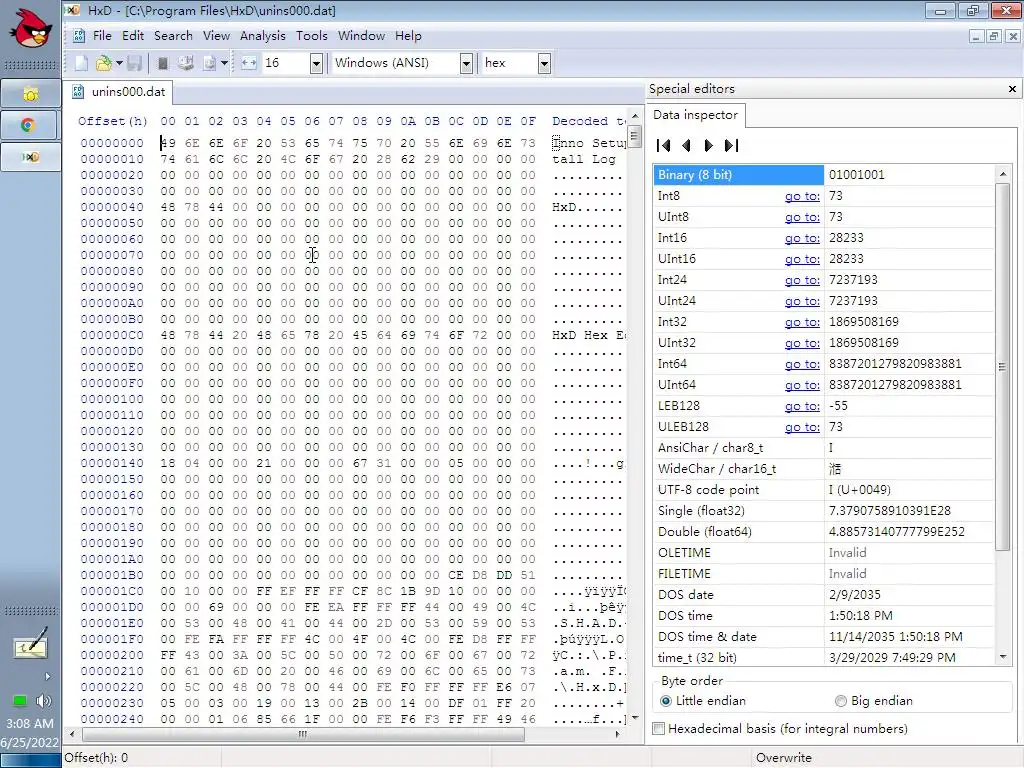Screen dimensions: 1024x768
Task: Click the hex view scroll down arrow
Action: (x=635, y=718)
